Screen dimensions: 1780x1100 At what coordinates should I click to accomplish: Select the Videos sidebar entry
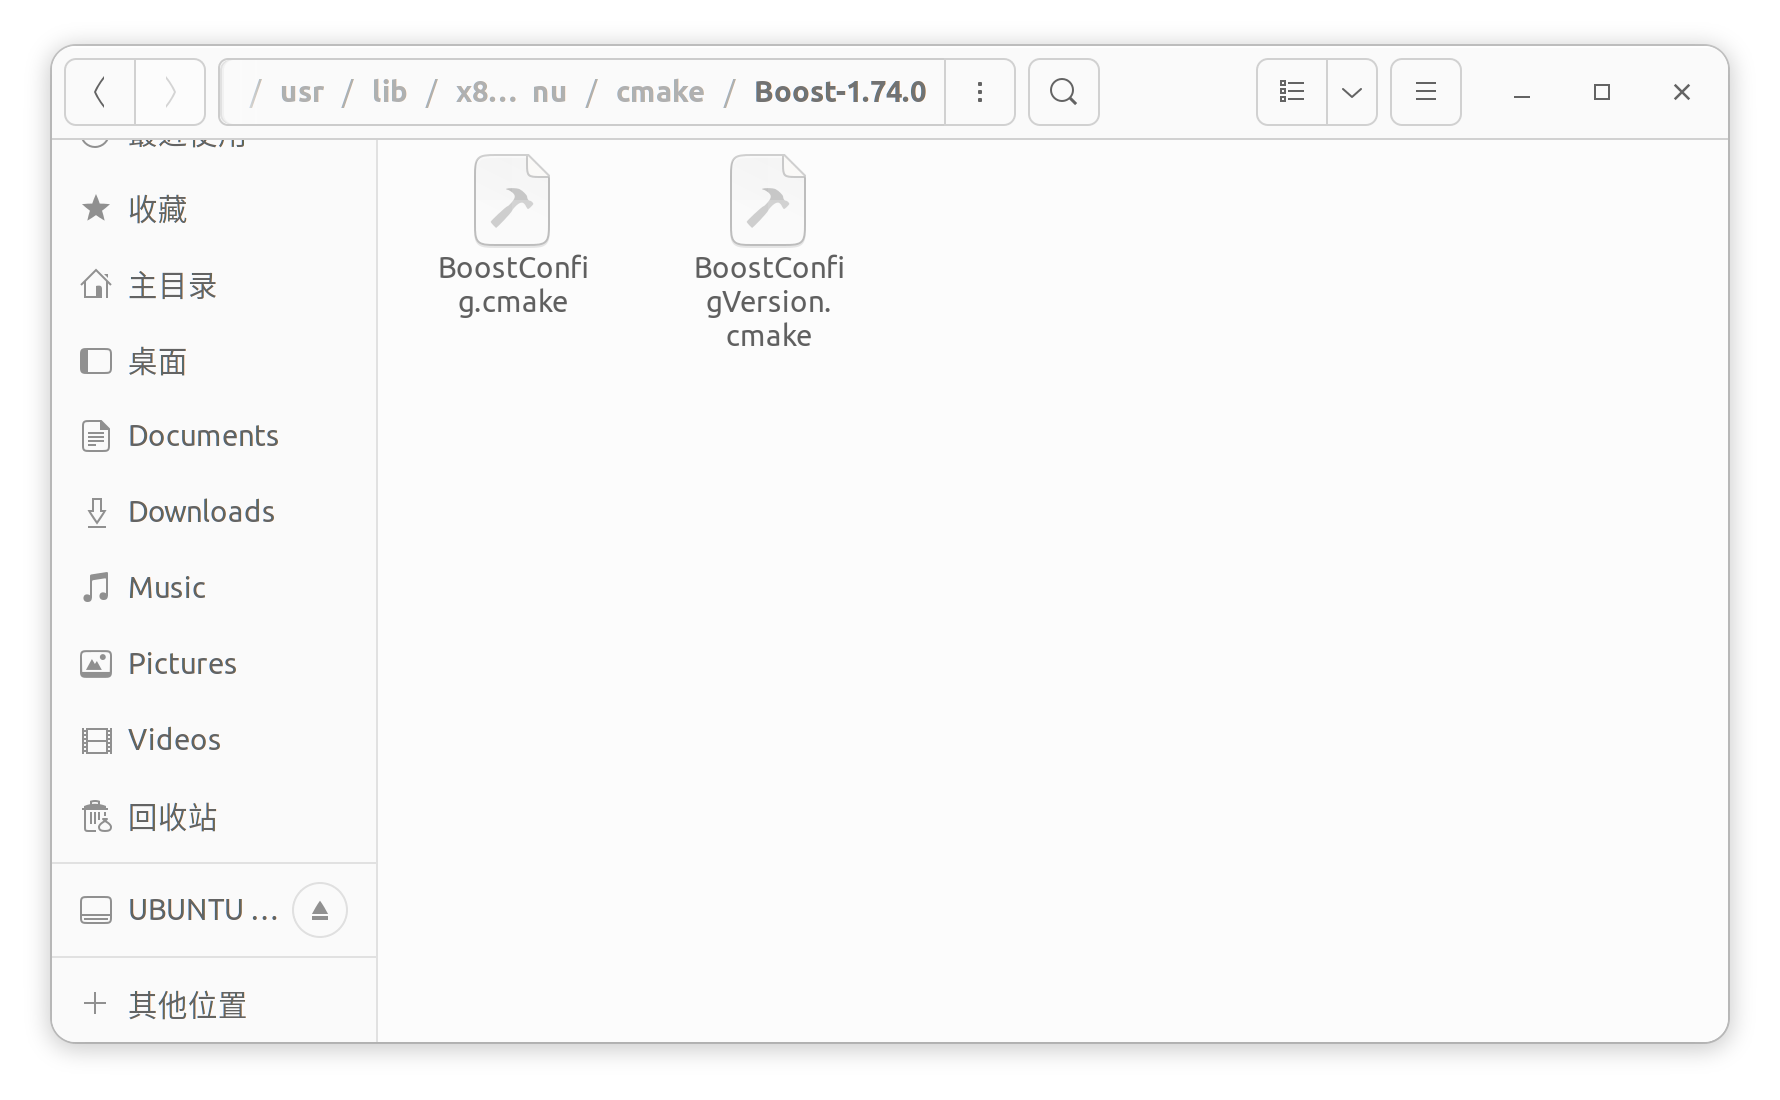pos(173,739)
